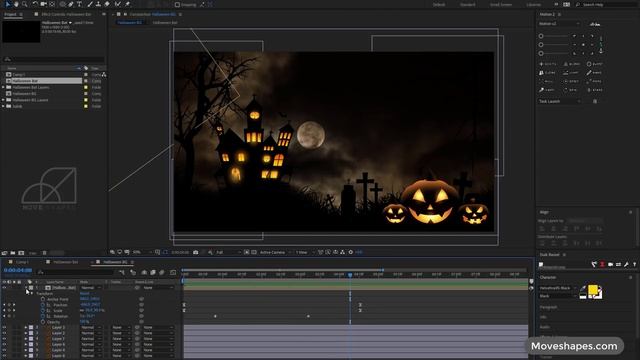The image size is (640, 360).
Task: Open the Motion v2 dropdown
Action: 559,24
